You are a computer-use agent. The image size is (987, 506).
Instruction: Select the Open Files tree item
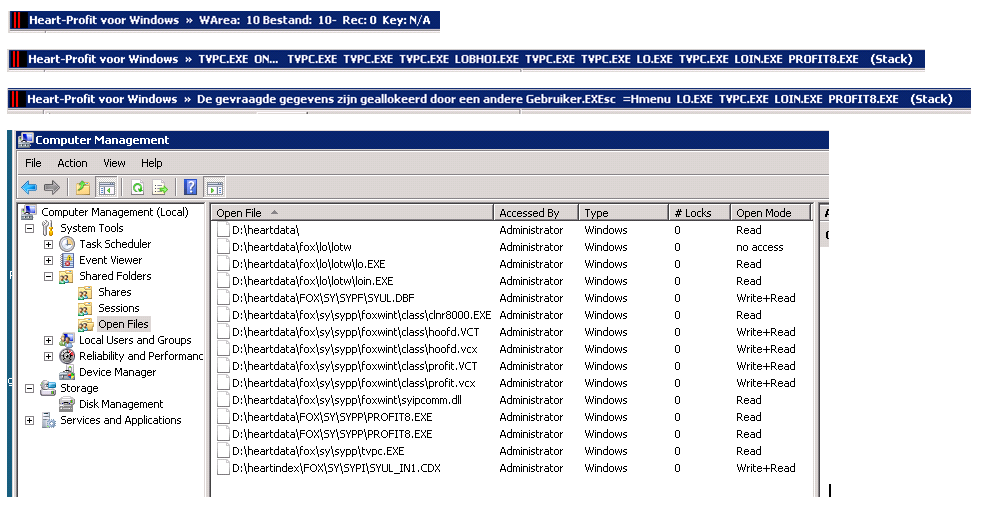[x=123, y=324]
